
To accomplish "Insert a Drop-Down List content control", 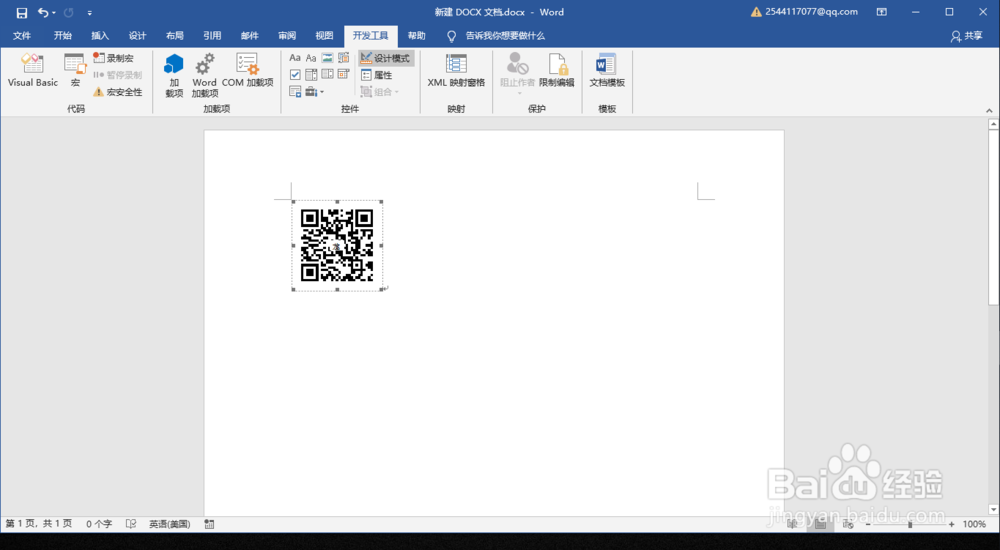I will [327, 75].
